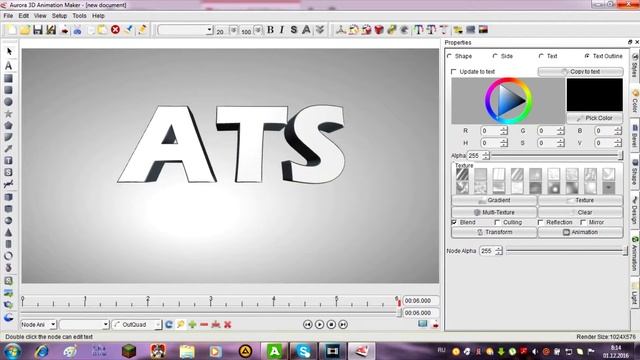
Task: Adjust the Node Alpha 255 stepper
Action: point(498,251)
